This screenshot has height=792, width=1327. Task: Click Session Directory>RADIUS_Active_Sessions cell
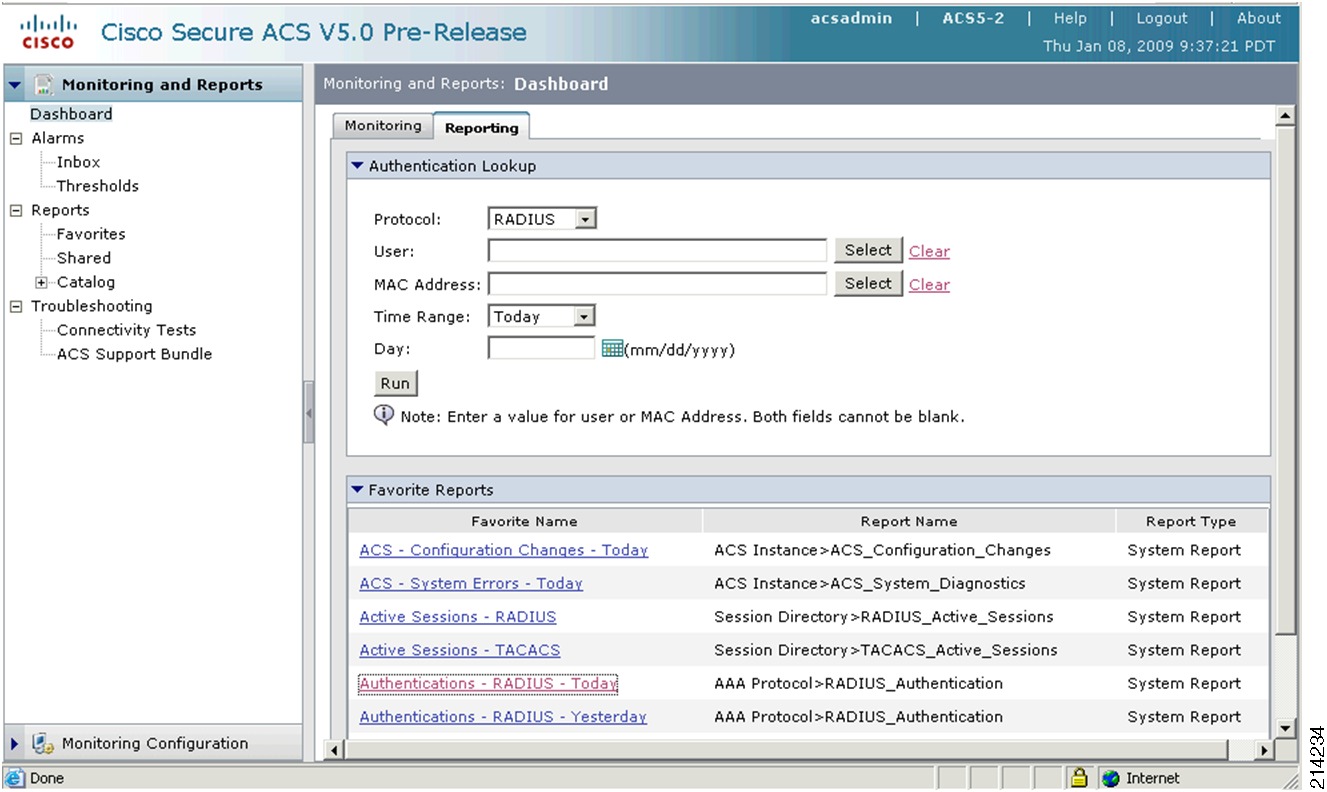coord(883,617)
